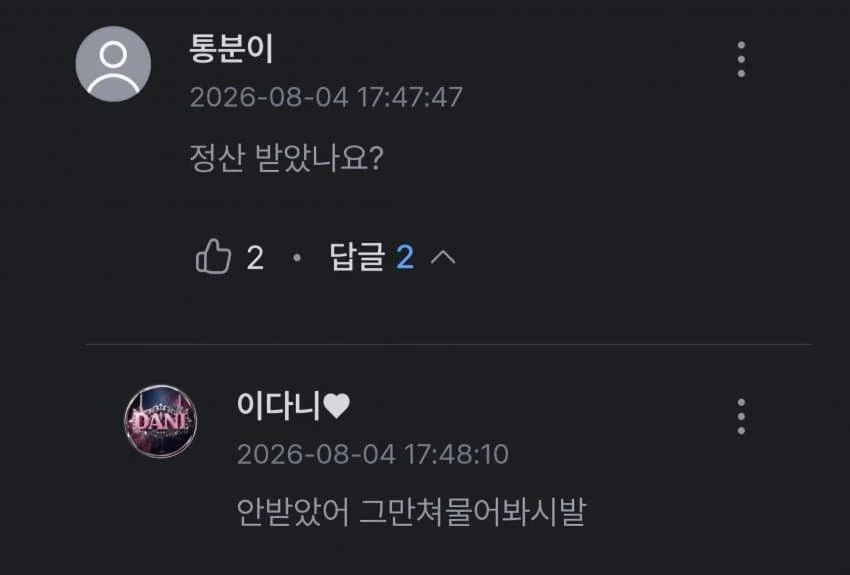Like 통분이's comment with the thumbs-up icon

point(213,256)
